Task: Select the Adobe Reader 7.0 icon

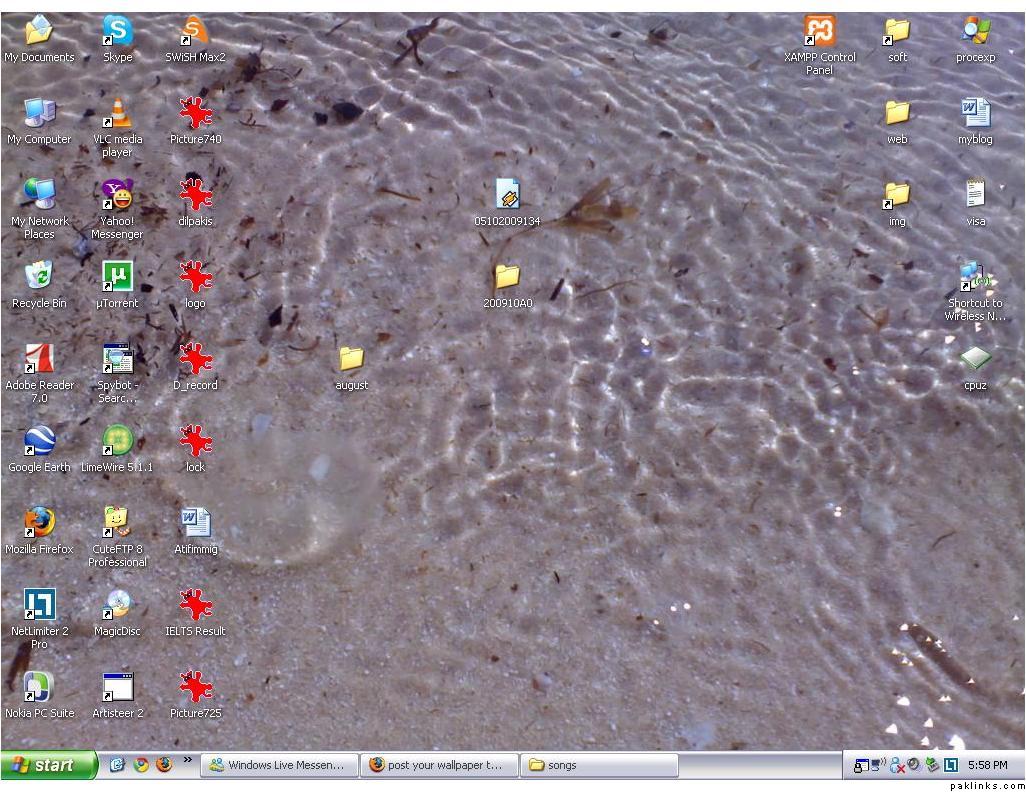Action: (x=39, y=359)
